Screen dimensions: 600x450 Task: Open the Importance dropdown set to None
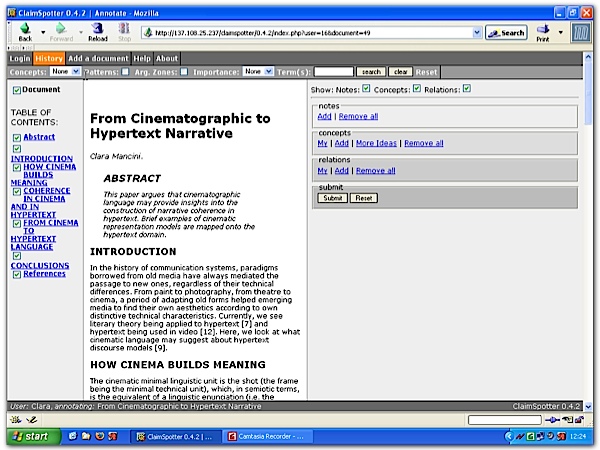coord(258,72)
